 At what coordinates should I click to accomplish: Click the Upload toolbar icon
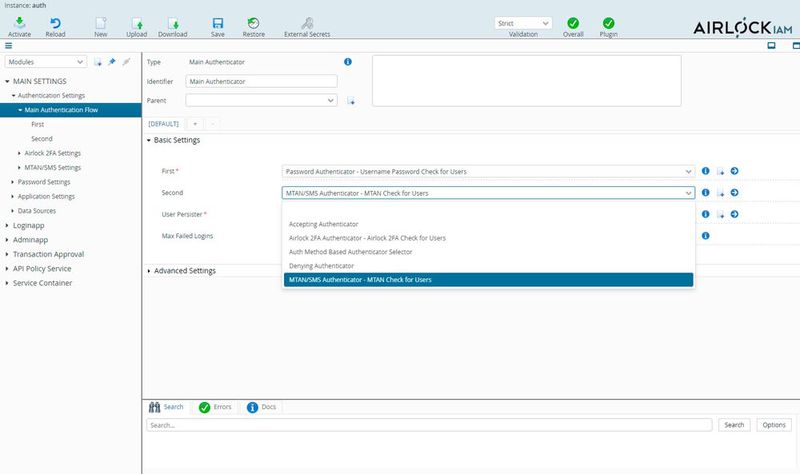click(137, 23)
